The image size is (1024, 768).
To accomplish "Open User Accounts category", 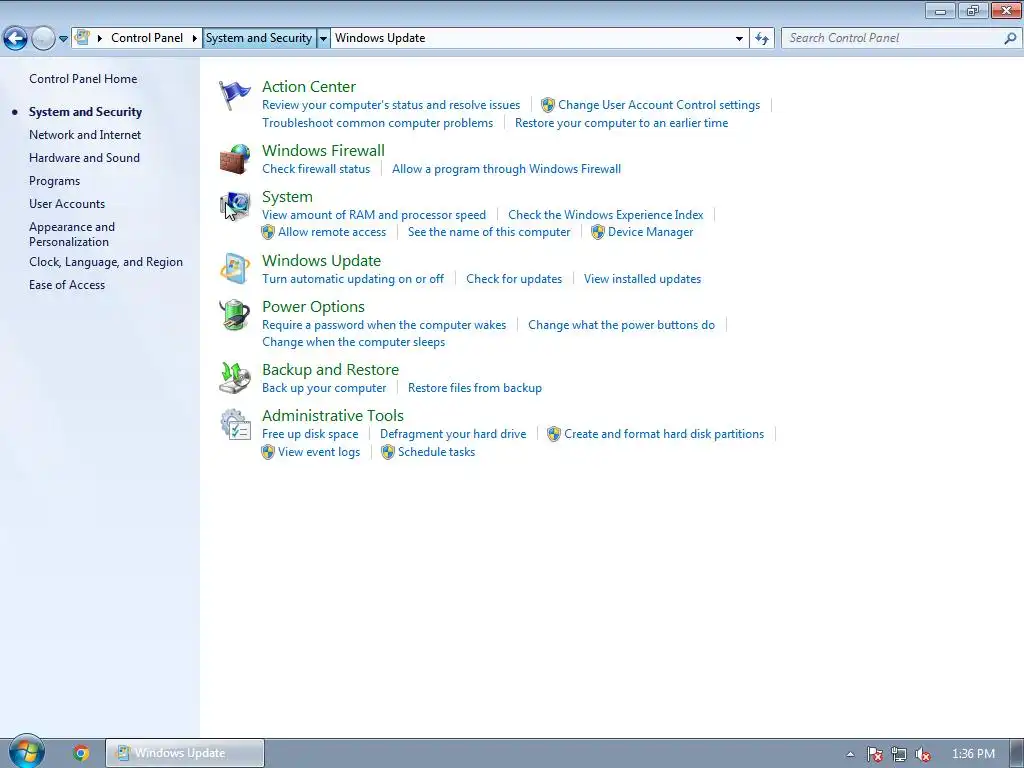I will coord(67,204).
